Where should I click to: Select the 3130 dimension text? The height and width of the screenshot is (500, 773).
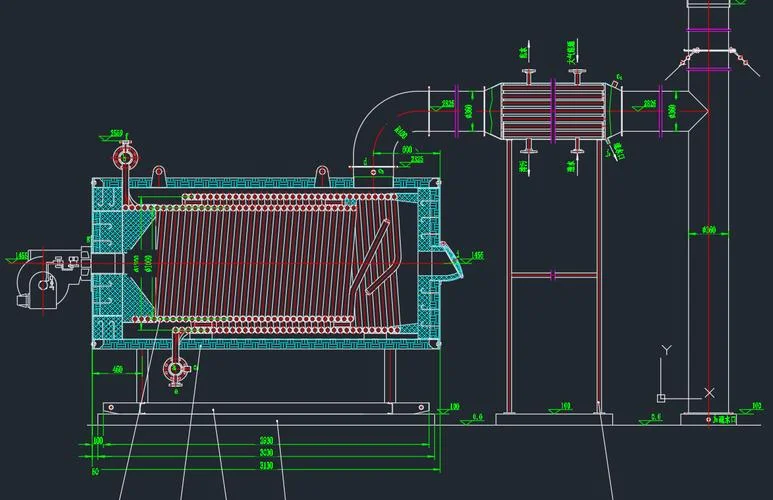point(266,465)
